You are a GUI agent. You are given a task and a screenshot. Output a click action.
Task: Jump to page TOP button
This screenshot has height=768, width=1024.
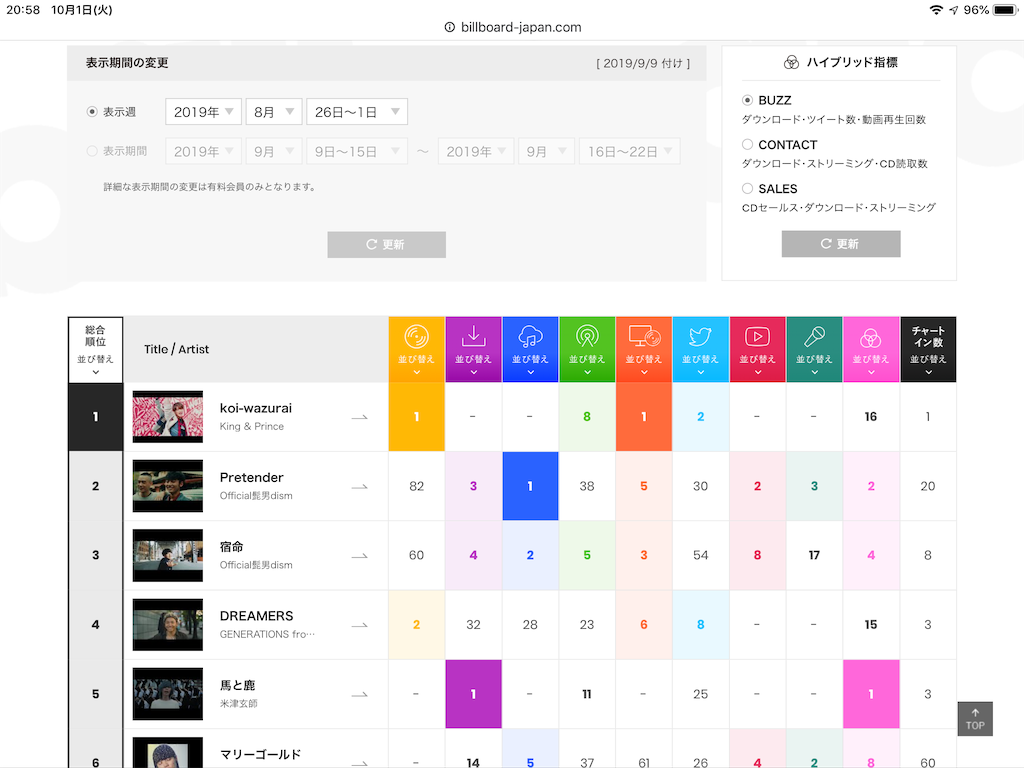click(975, 719)
